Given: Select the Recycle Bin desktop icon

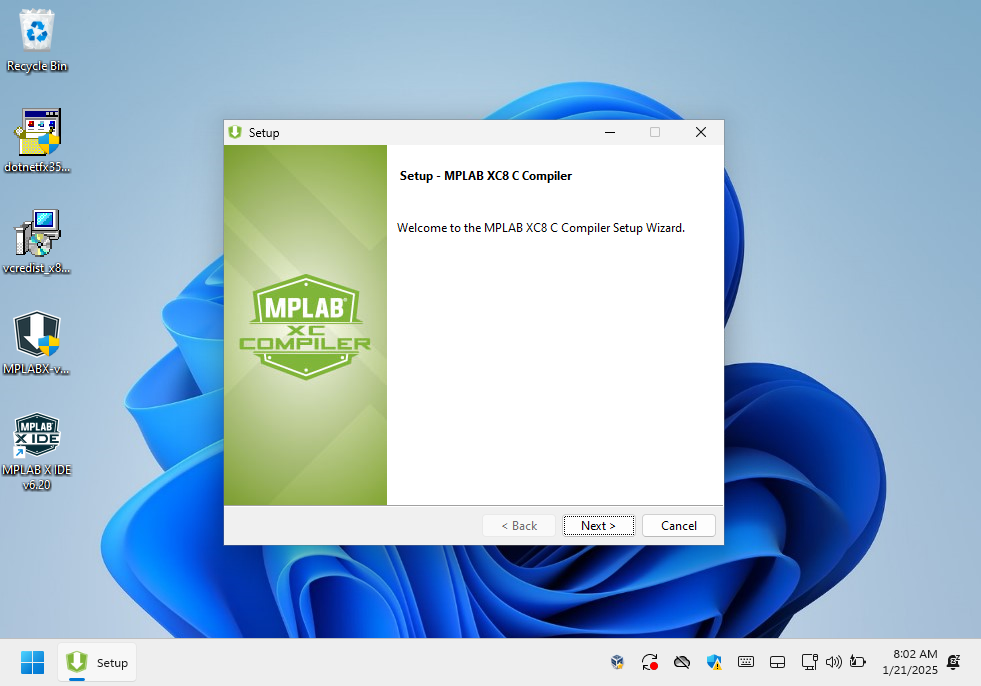Looking at the screenshot, I should click(37, 41).
